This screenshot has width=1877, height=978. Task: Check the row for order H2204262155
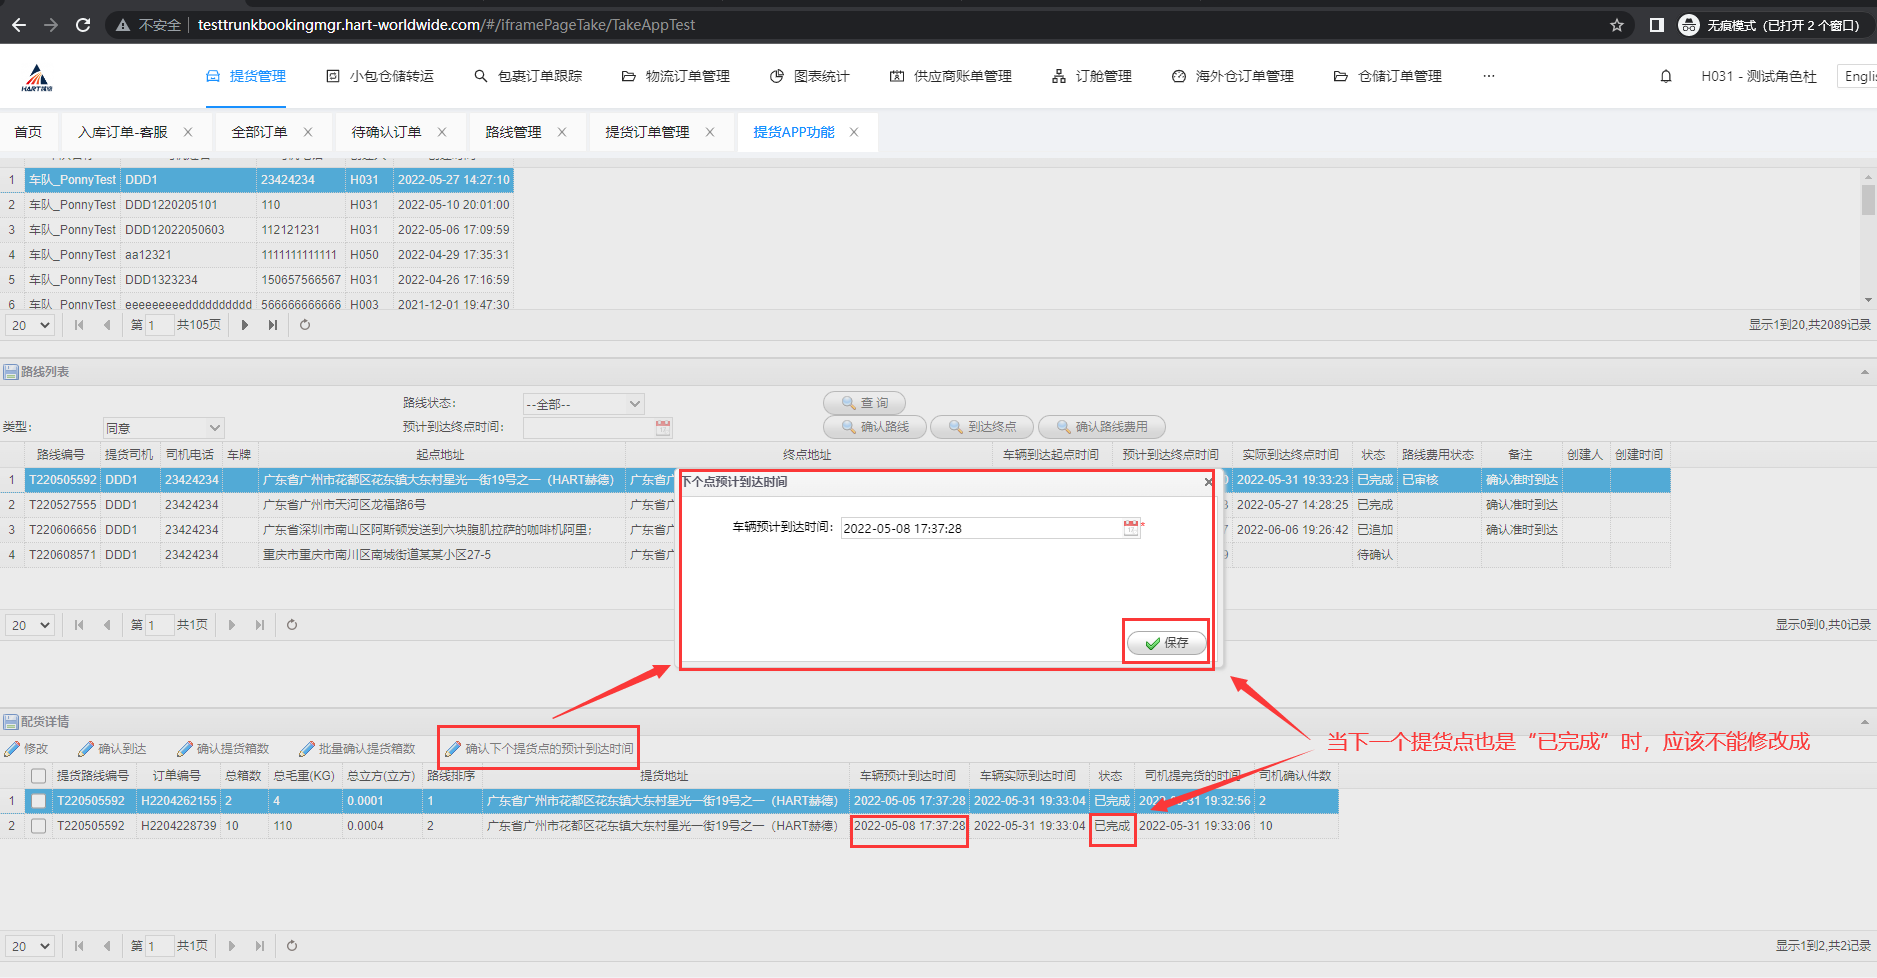pos(38,801)
